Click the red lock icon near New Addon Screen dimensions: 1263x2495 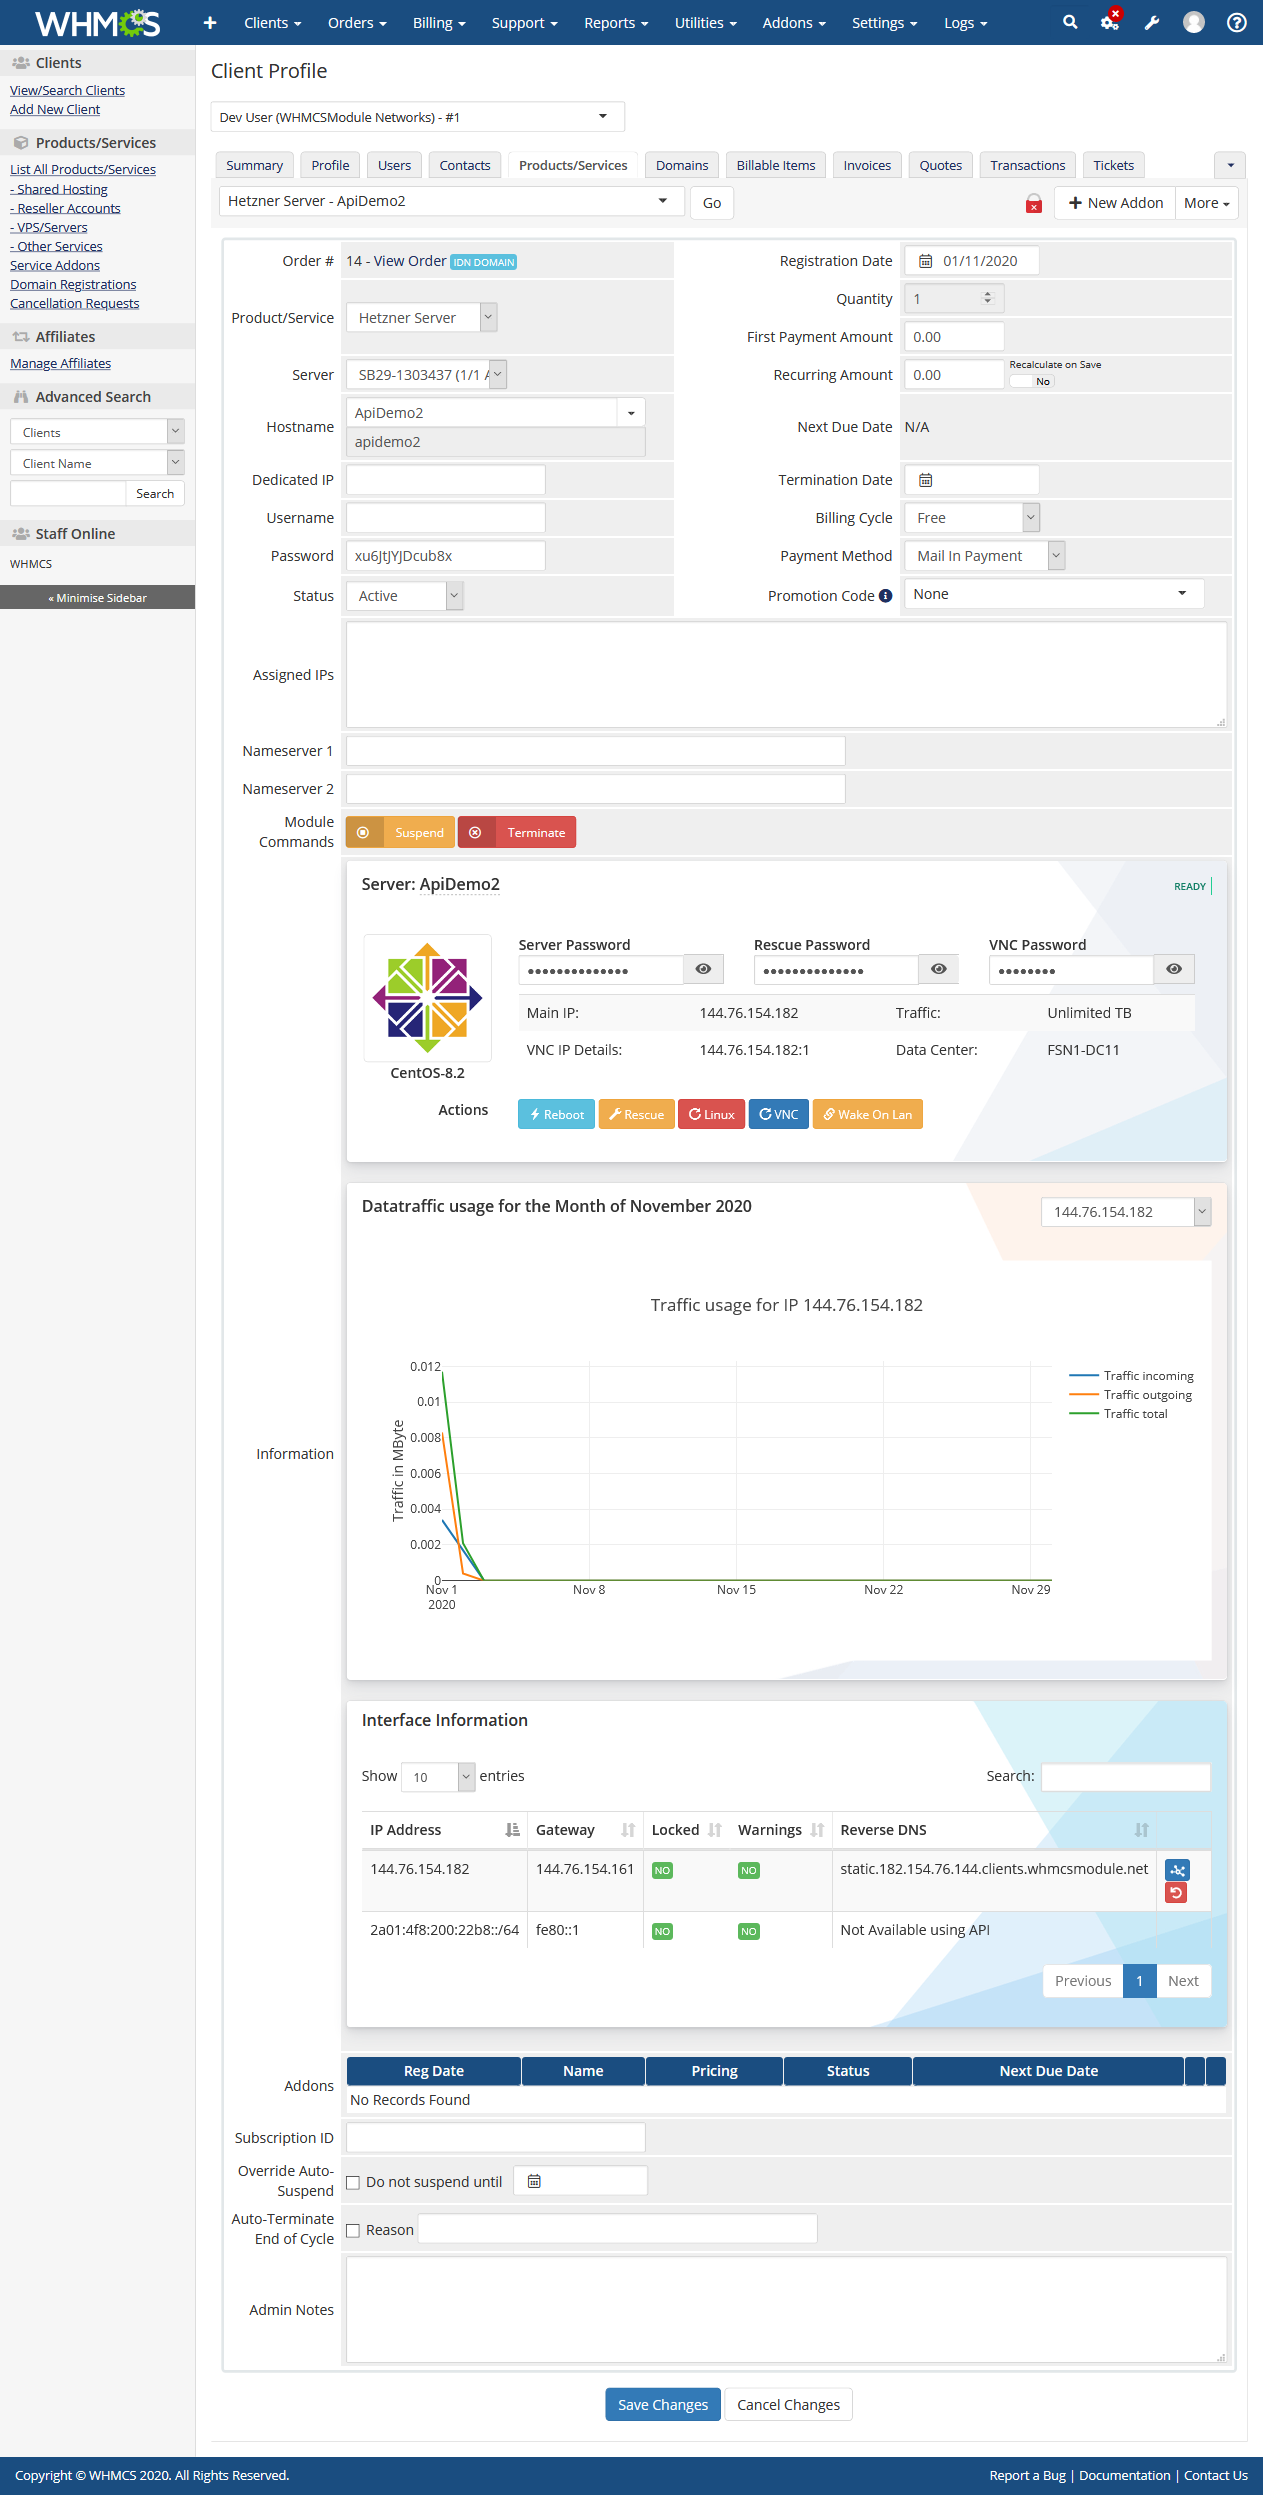click(1034, 204)
